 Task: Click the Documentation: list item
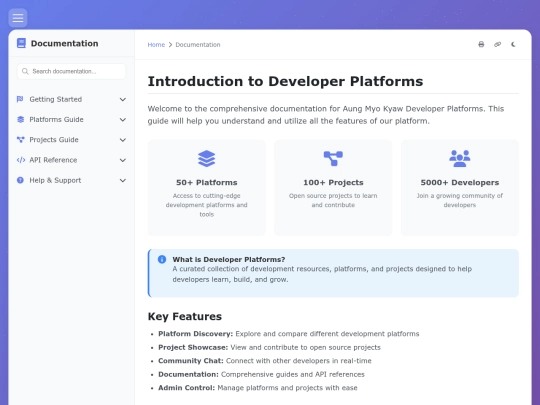261,374
